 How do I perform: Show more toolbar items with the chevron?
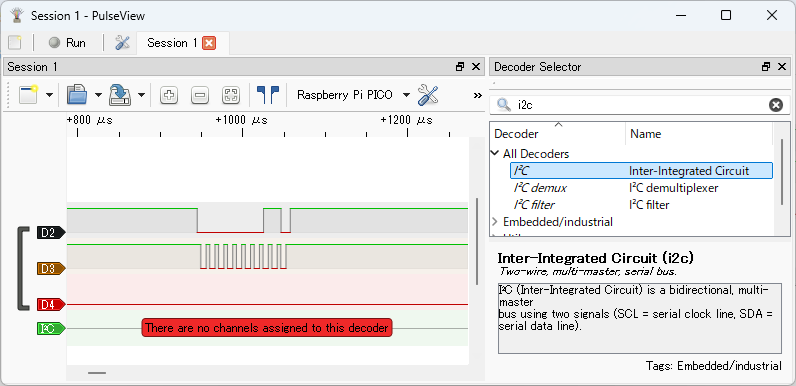click(477, 95)
